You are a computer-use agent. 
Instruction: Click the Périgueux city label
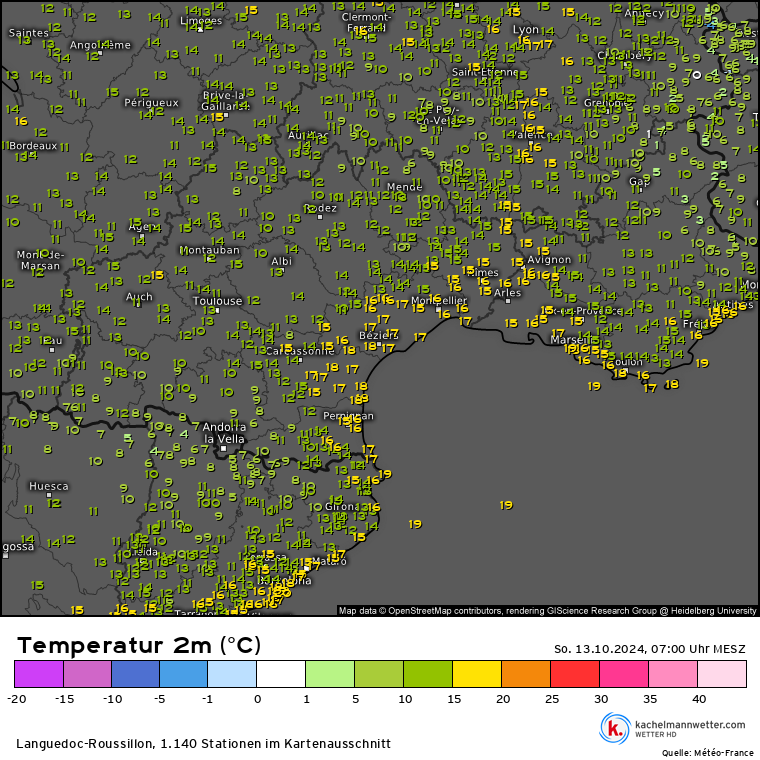[151, 103]
